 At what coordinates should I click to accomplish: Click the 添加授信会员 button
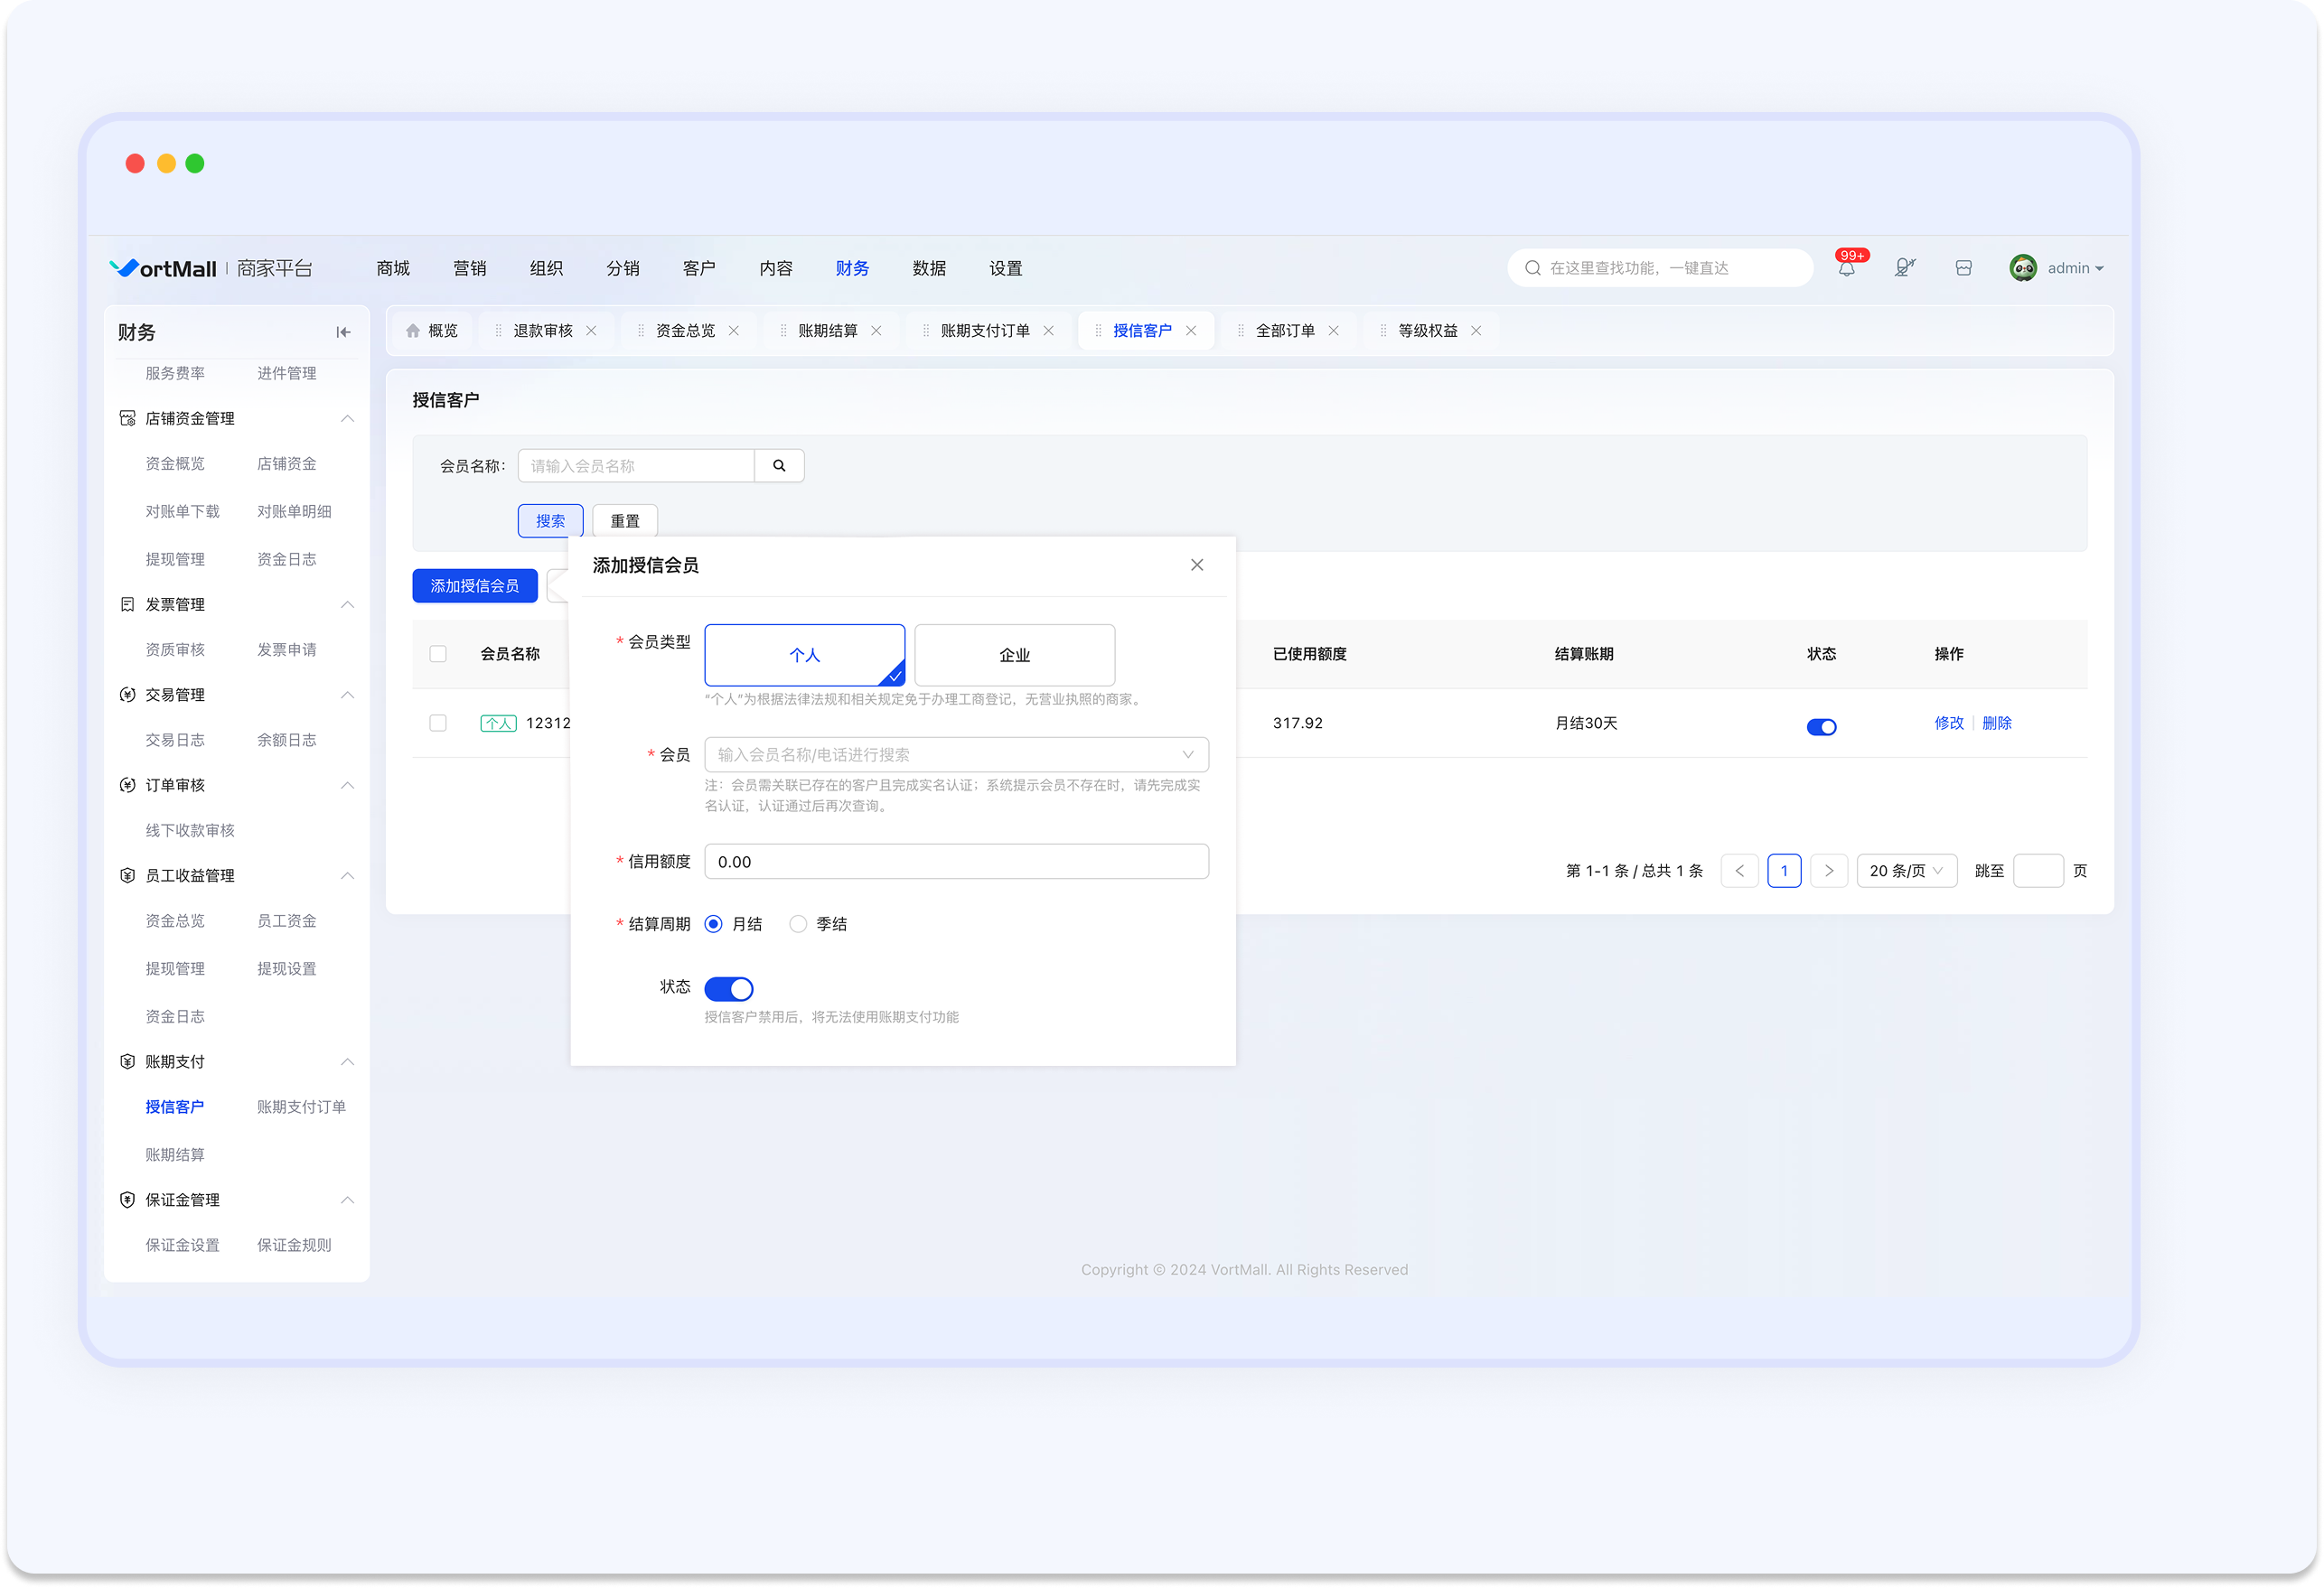(x=474, y=586)
